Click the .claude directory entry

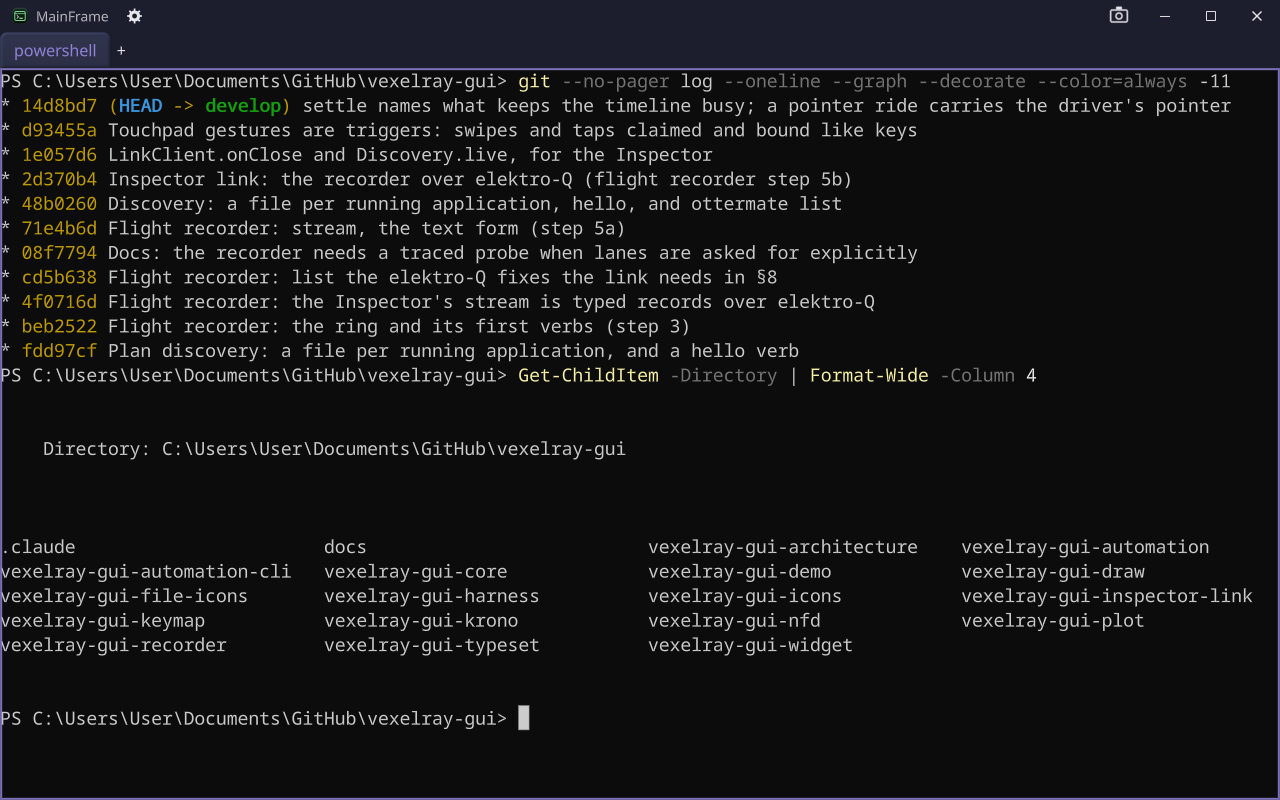[x=38, y=547]
